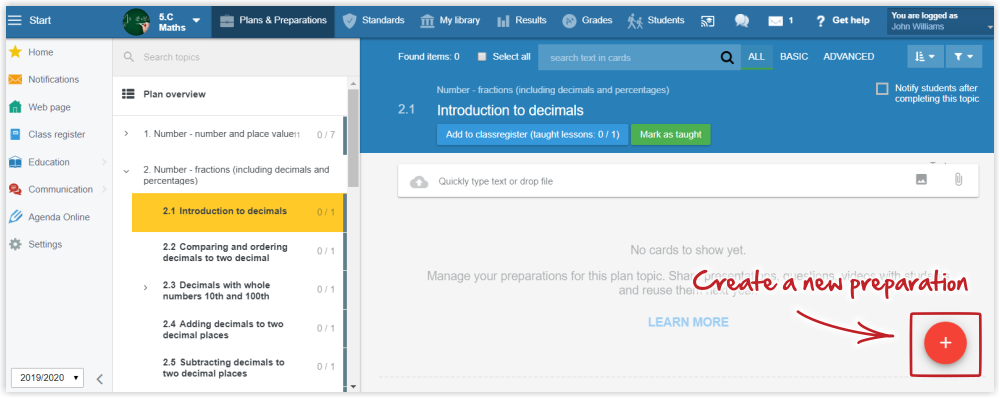Switch card filter to ADVANCED
The image size is (1000, 398).
pyautogui.click(x=848, y=57)
